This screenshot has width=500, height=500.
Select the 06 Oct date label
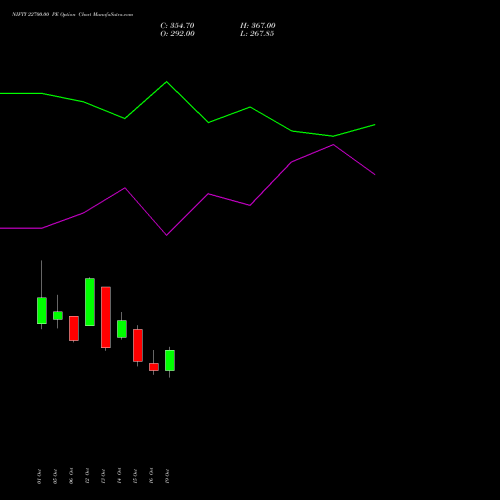coord(71,476)
